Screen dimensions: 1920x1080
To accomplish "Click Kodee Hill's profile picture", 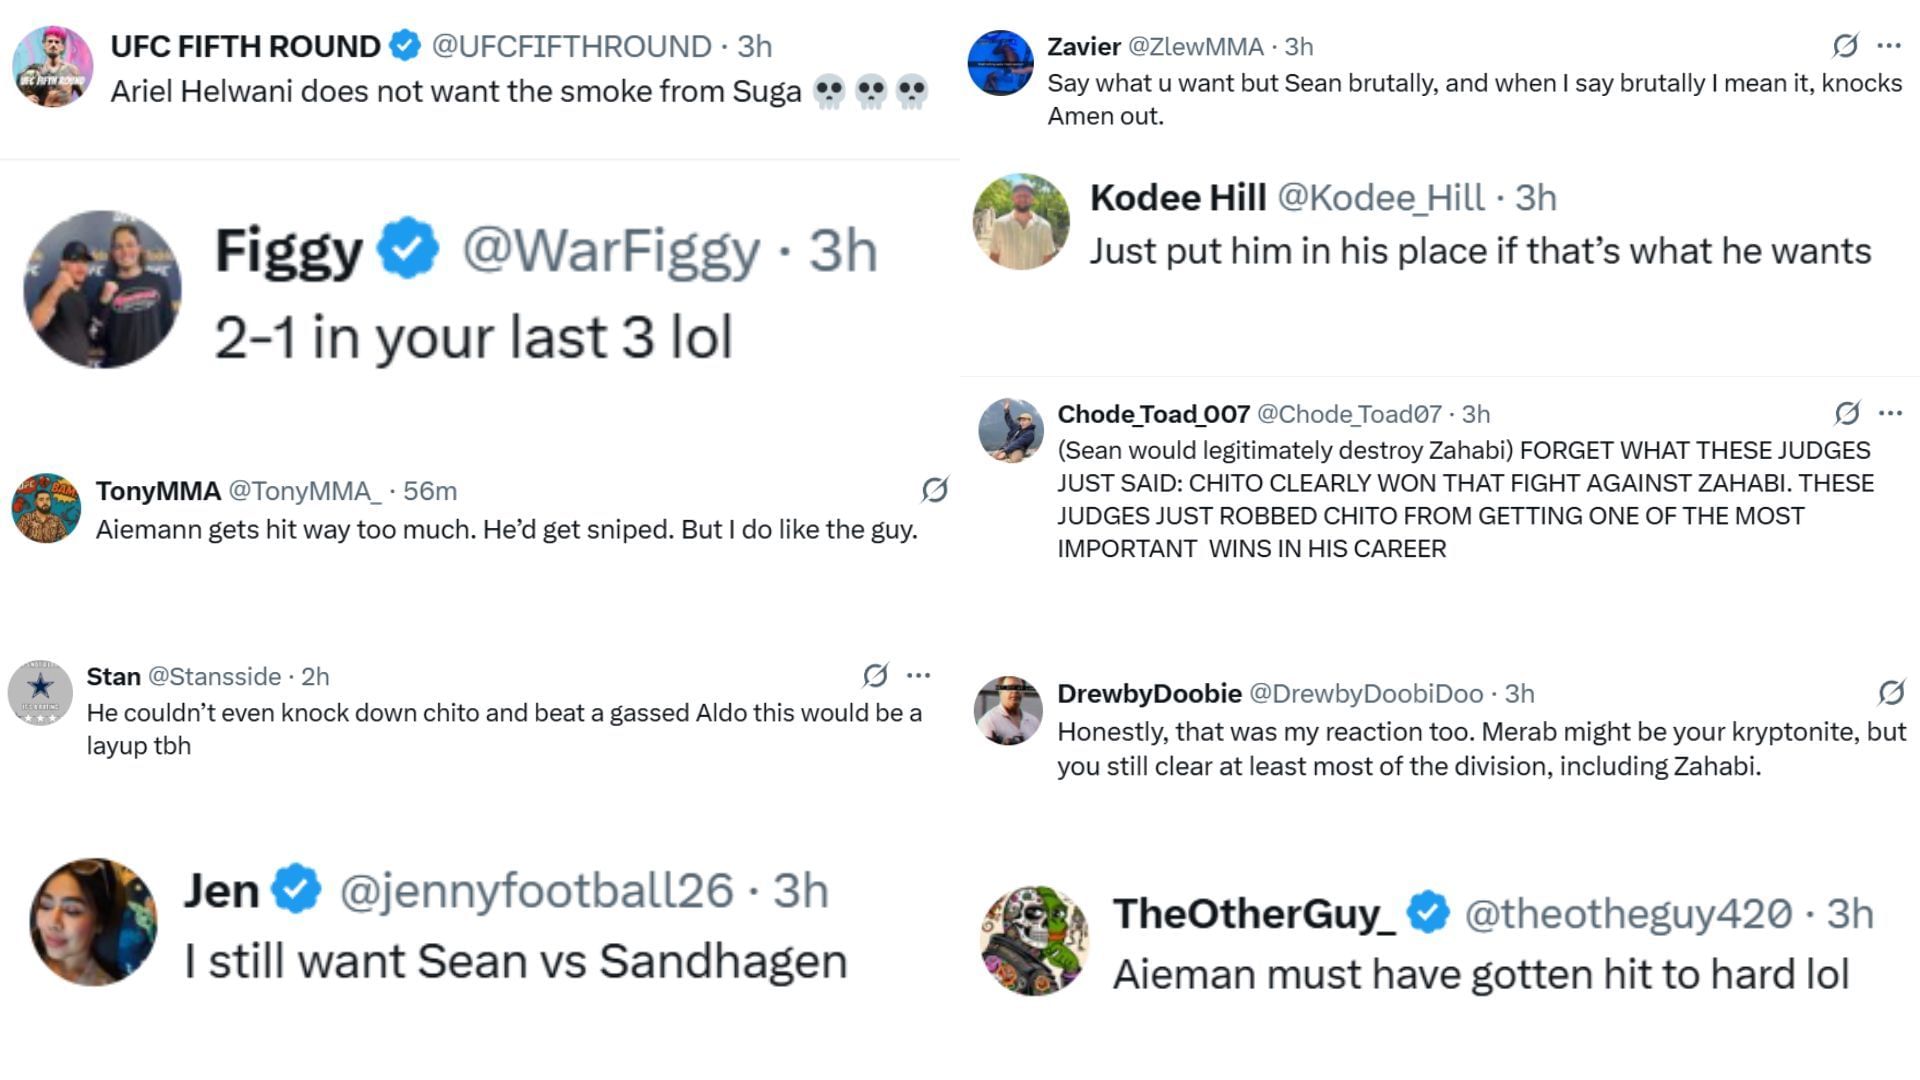I will point(1021,221).
